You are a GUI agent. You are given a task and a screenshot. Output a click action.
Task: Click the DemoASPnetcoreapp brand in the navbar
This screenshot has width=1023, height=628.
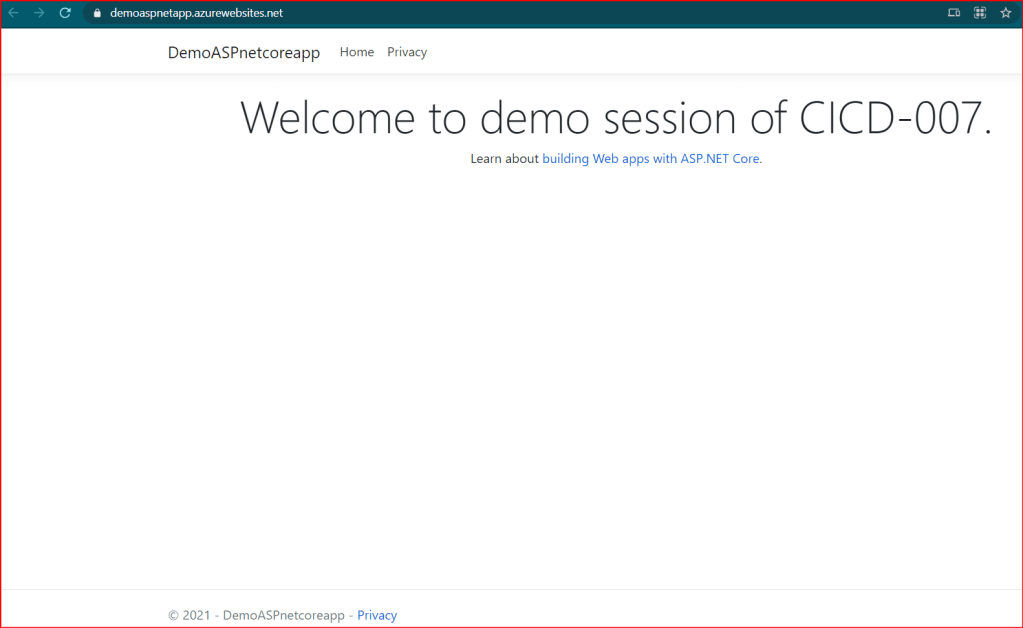tap(244, 53)
